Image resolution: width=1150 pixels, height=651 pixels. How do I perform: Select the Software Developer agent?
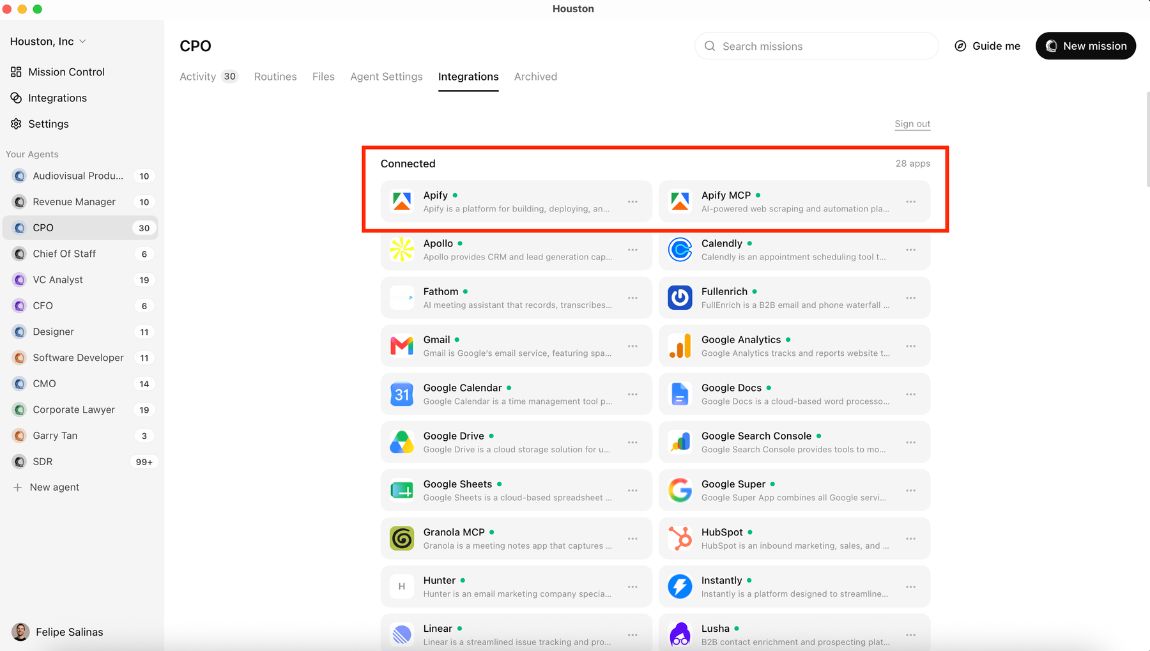[x=81, y=358]
